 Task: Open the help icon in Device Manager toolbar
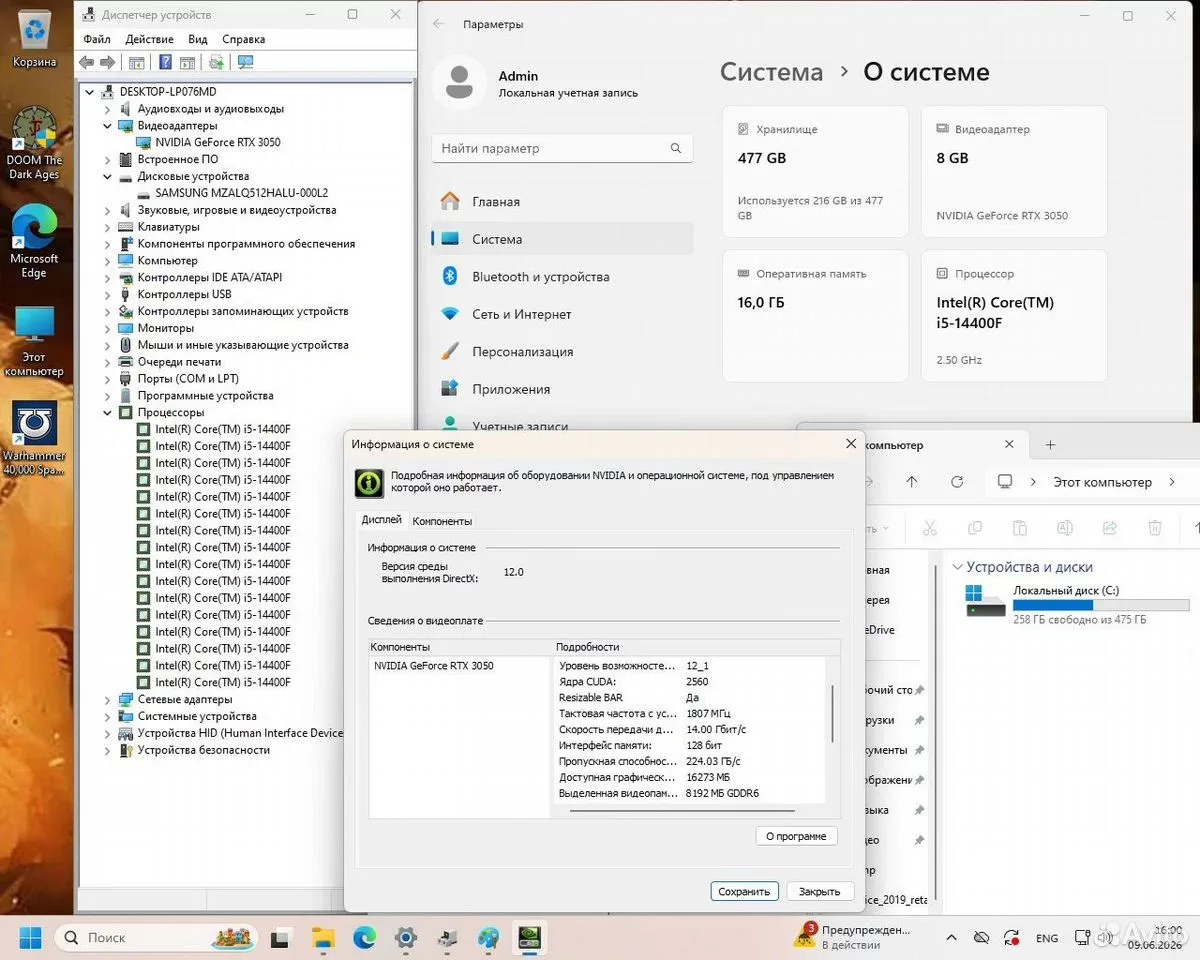click(164, 62)
